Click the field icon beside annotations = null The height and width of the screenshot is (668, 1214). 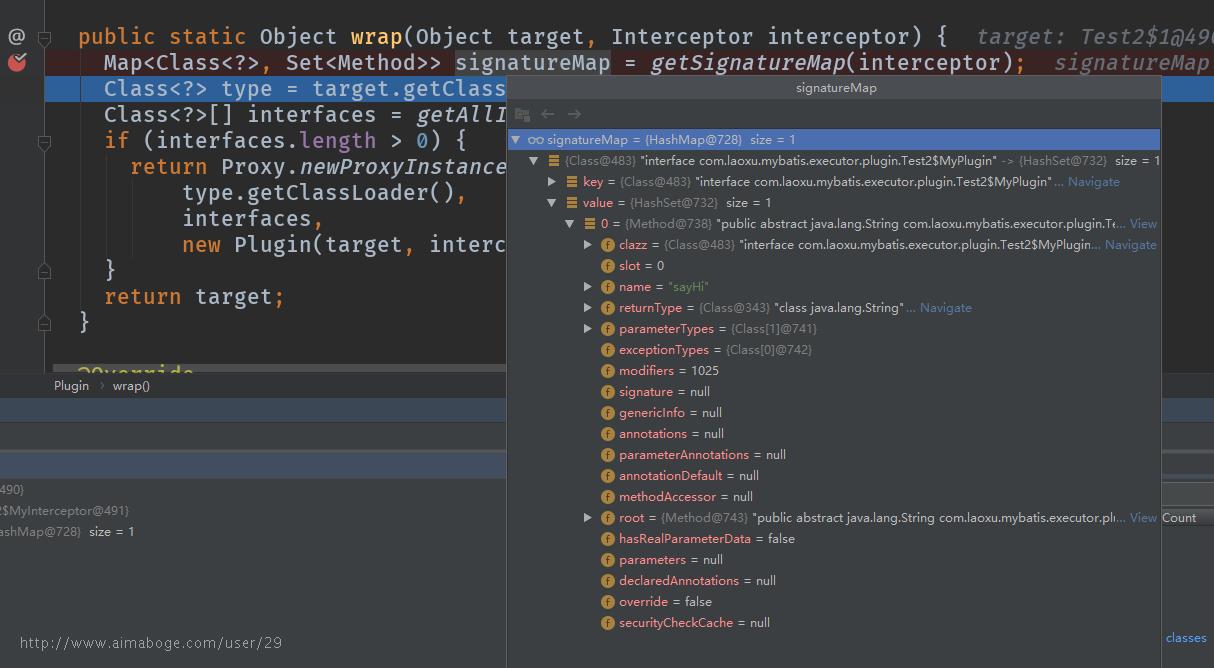coord(608,434)
